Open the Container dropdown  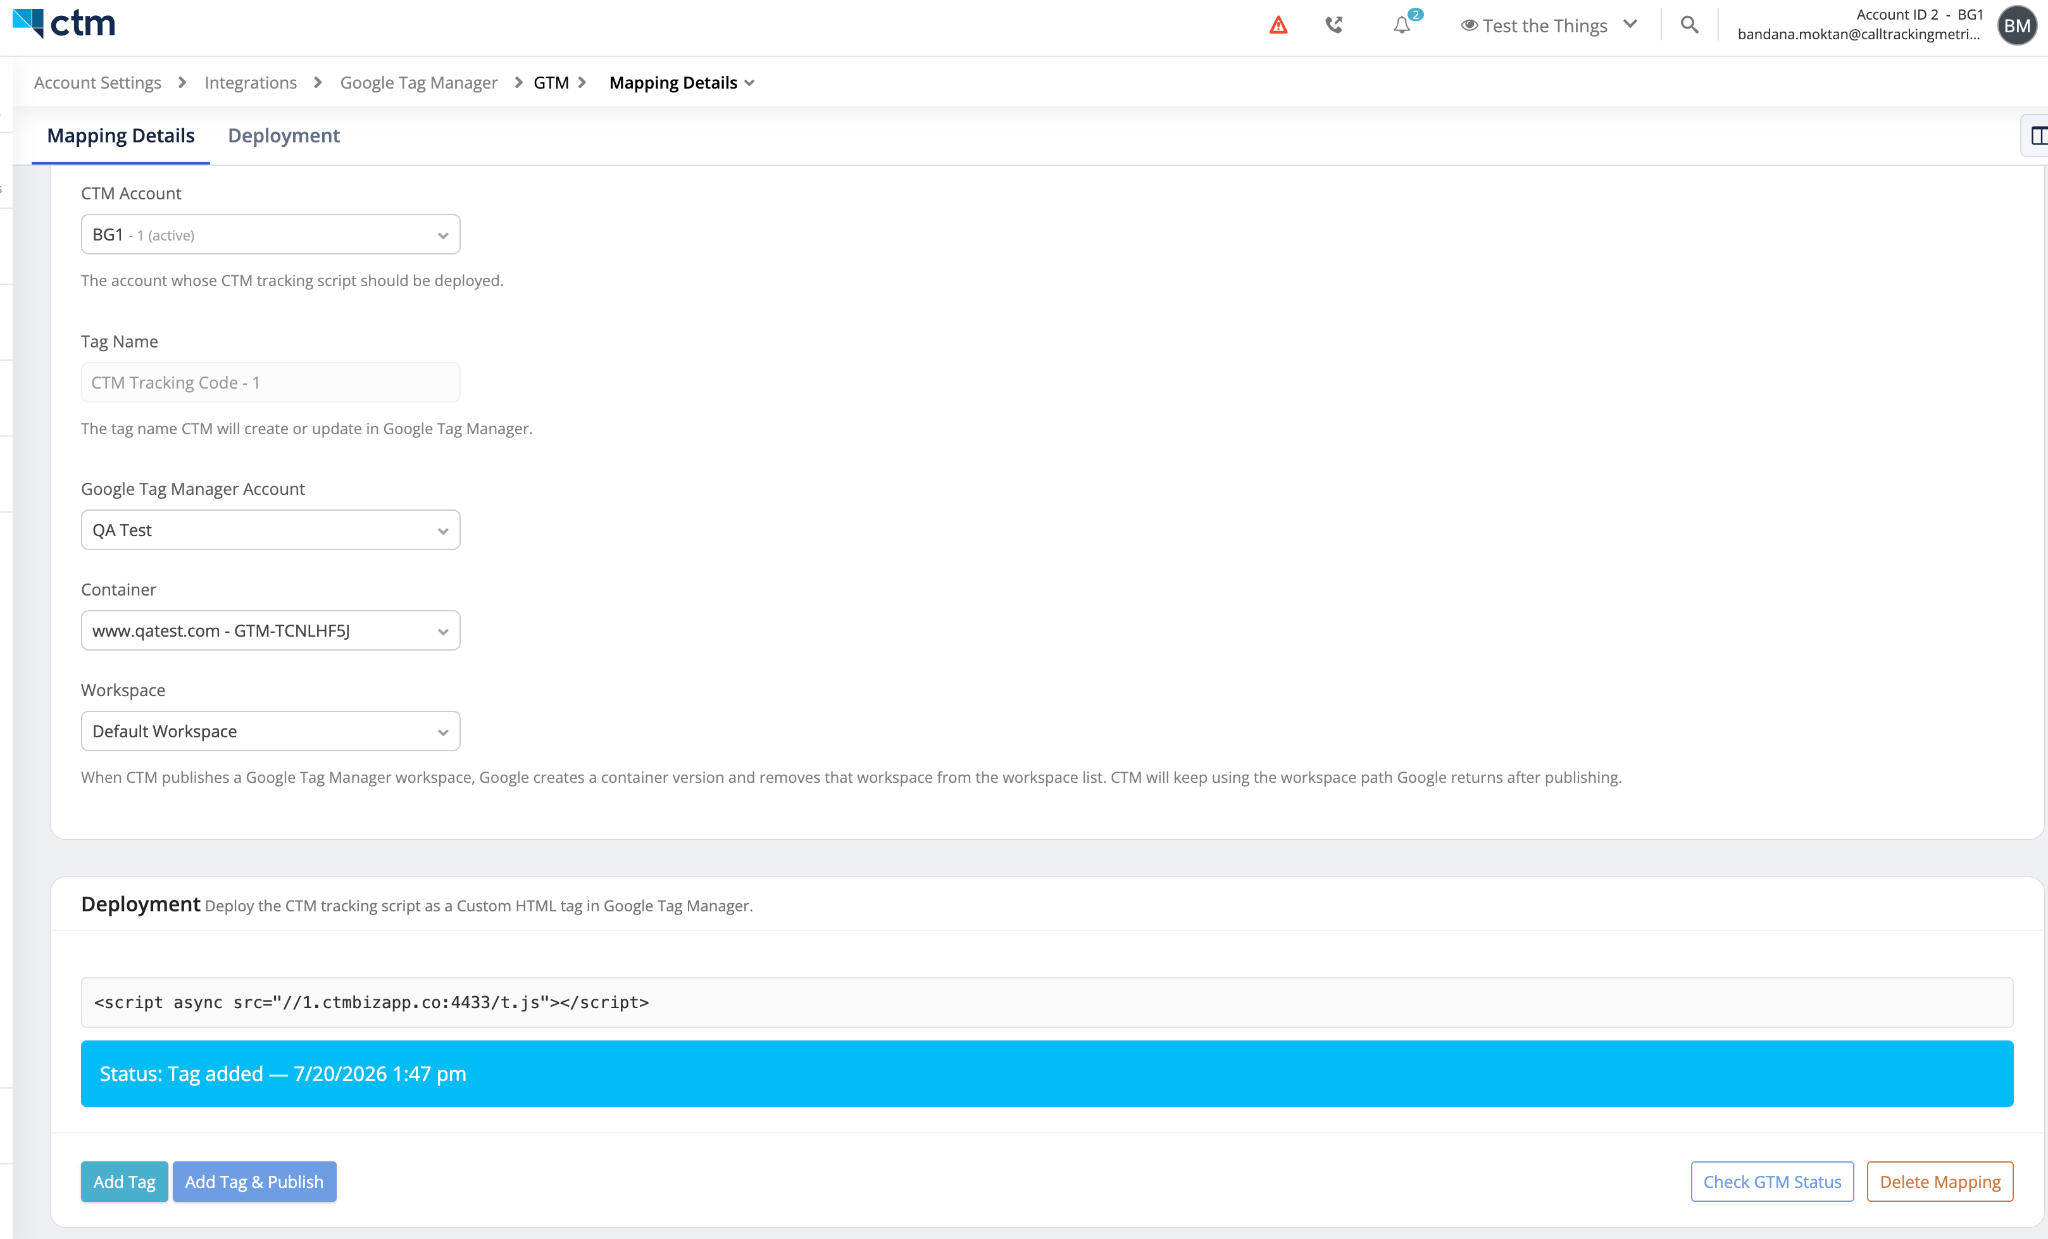270,631
